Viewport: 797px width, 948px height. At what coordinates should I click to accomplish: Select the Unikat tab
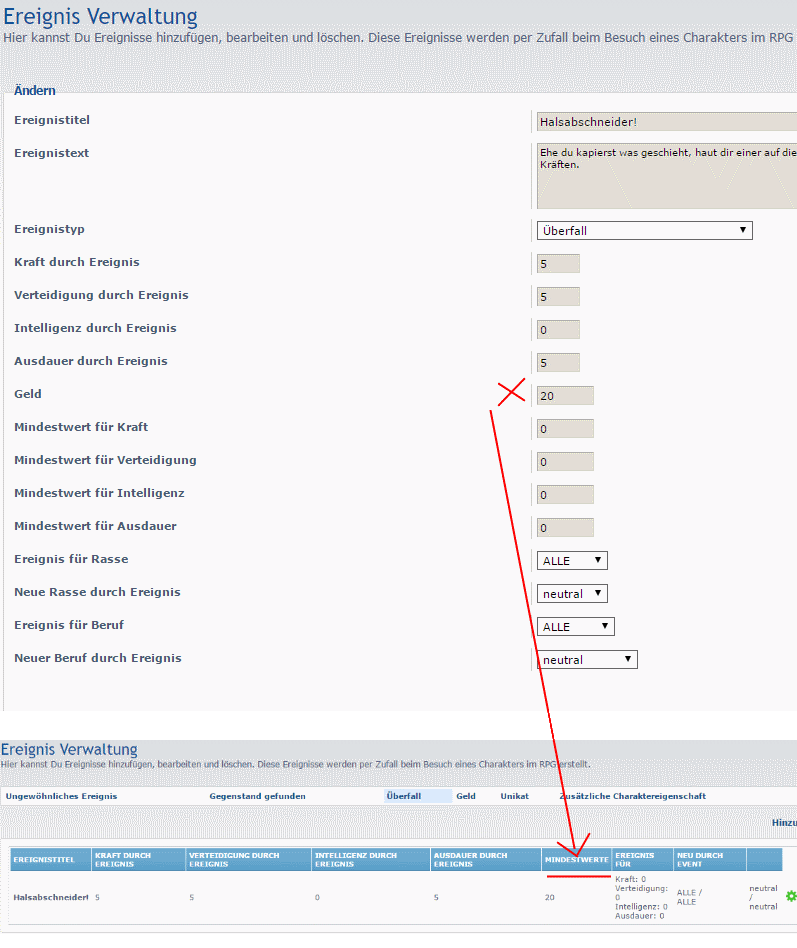pyautogui.click(x=515, y=796)
